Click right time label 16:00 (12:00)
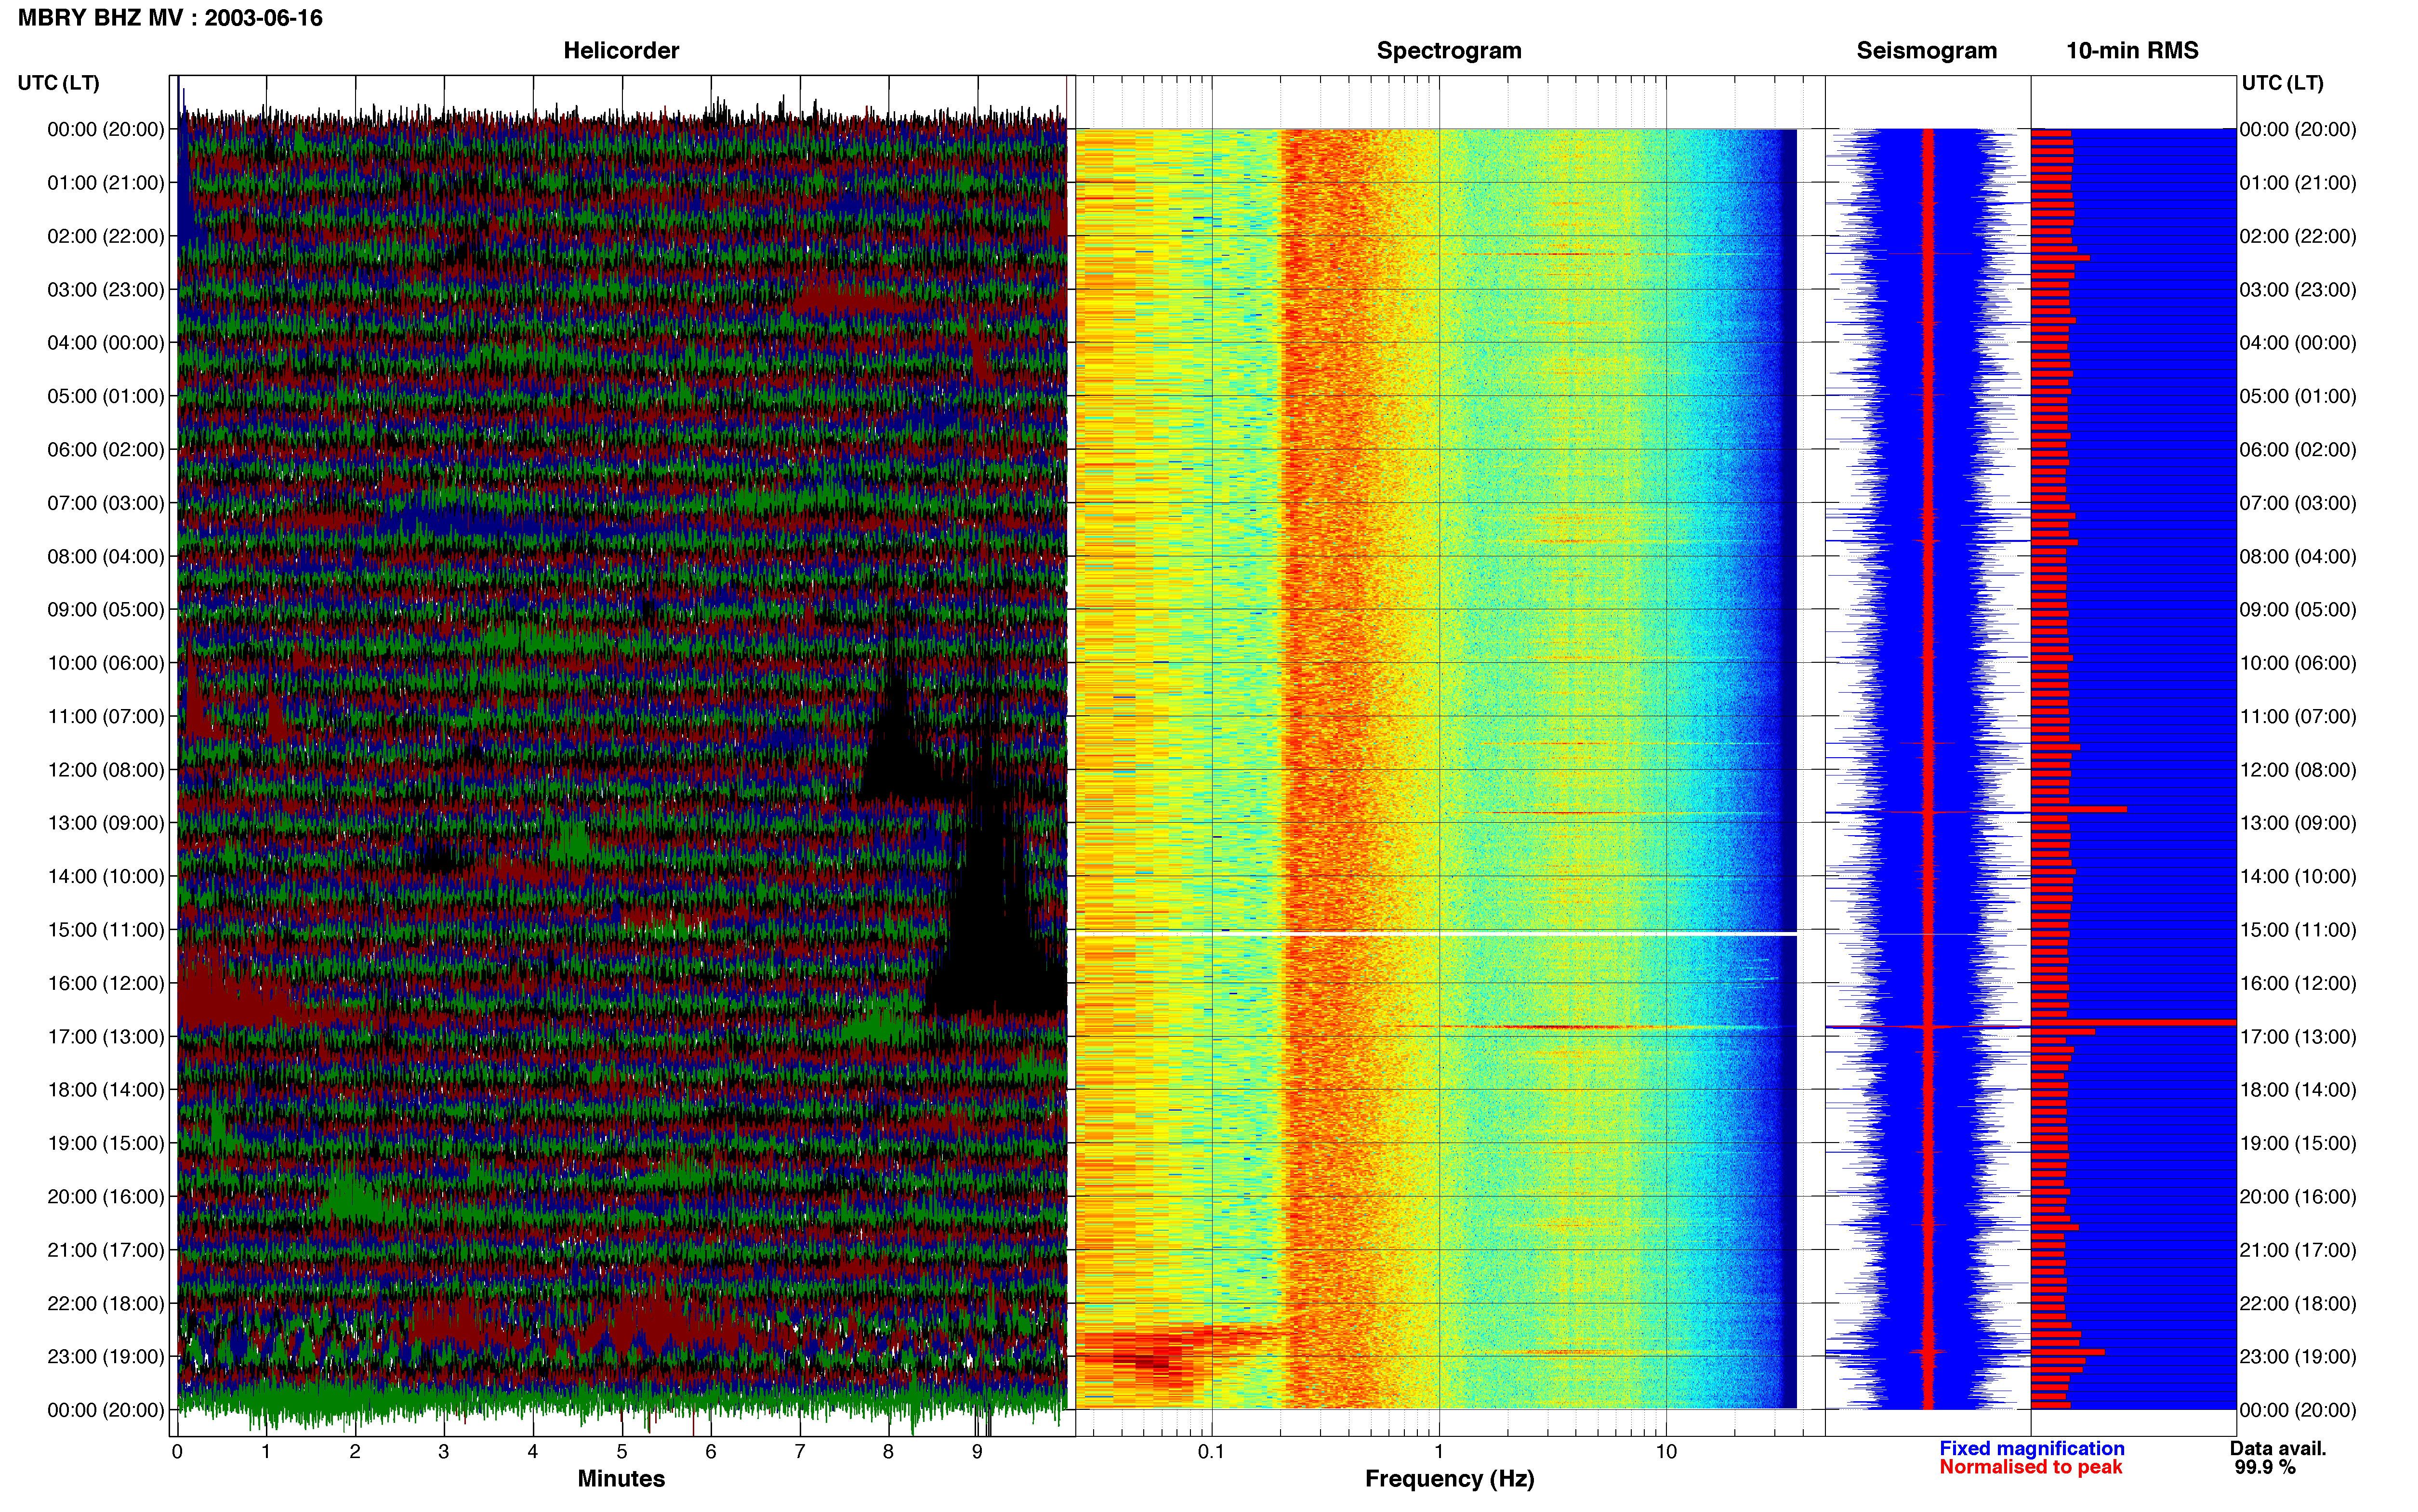 (x=2298, y=983)
